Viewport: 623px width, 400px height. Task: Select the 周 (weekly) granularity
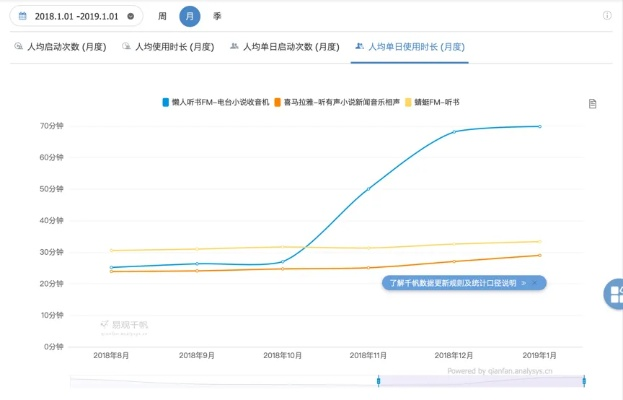click(x=162, y=17)
